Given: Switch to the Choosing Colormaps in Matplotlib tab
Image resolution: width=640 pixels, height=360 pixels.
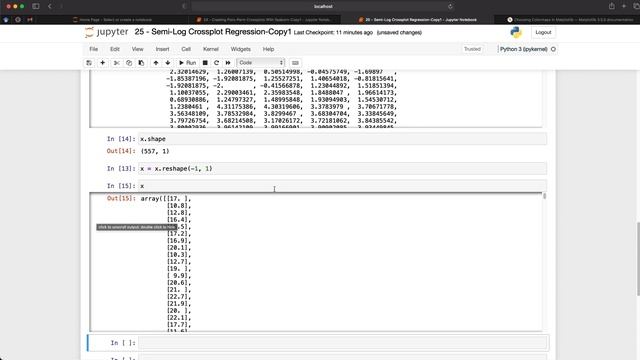Looking at the screenshot, I should 570,20.
